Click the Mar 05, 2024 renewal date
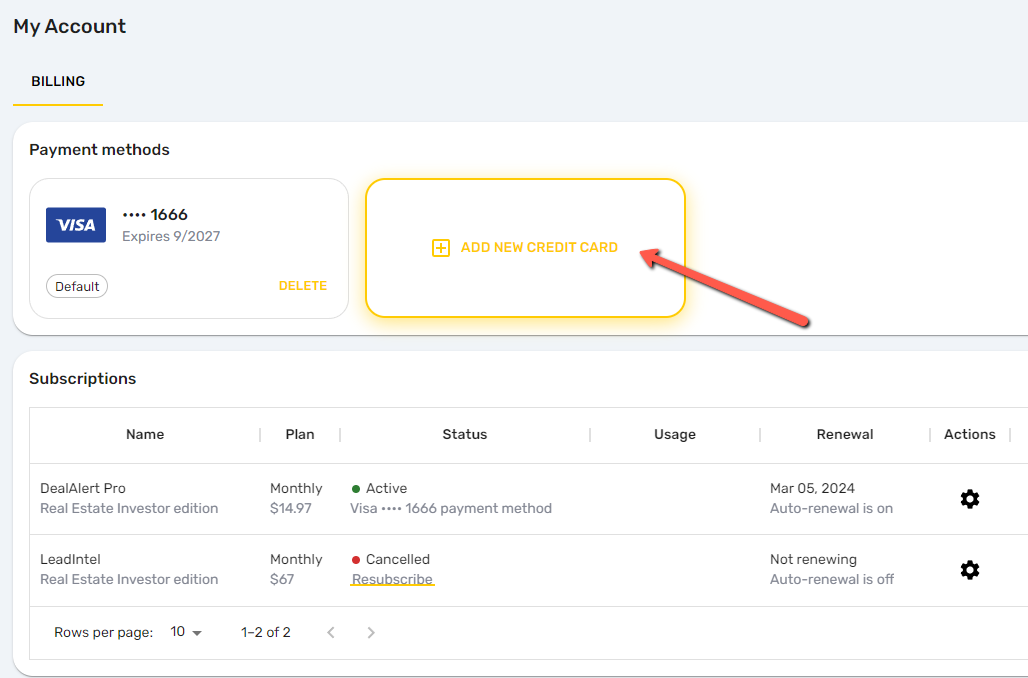 pyautogui.click(x=812, y=489)
